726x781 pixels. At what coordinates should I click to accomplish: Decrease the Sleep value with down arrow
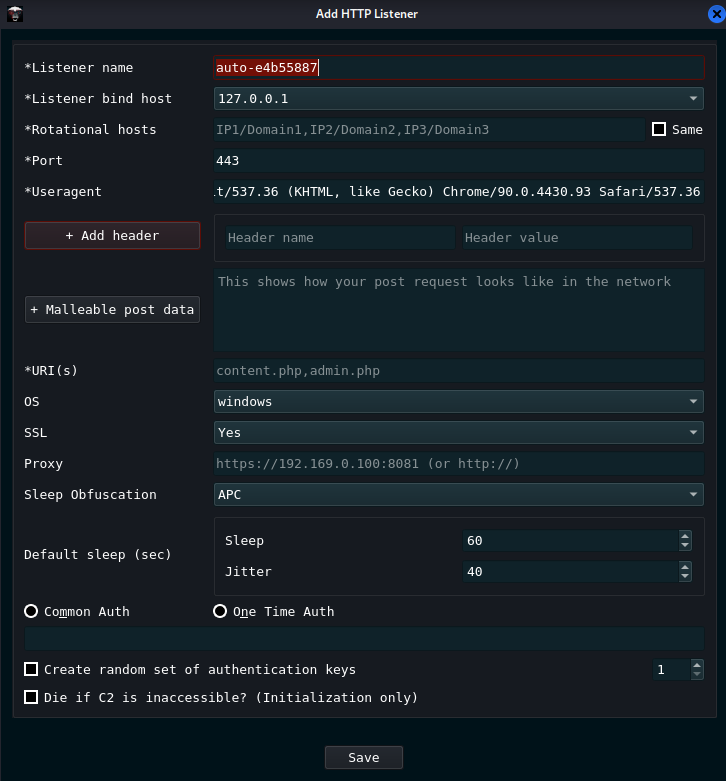click(685, 545)
